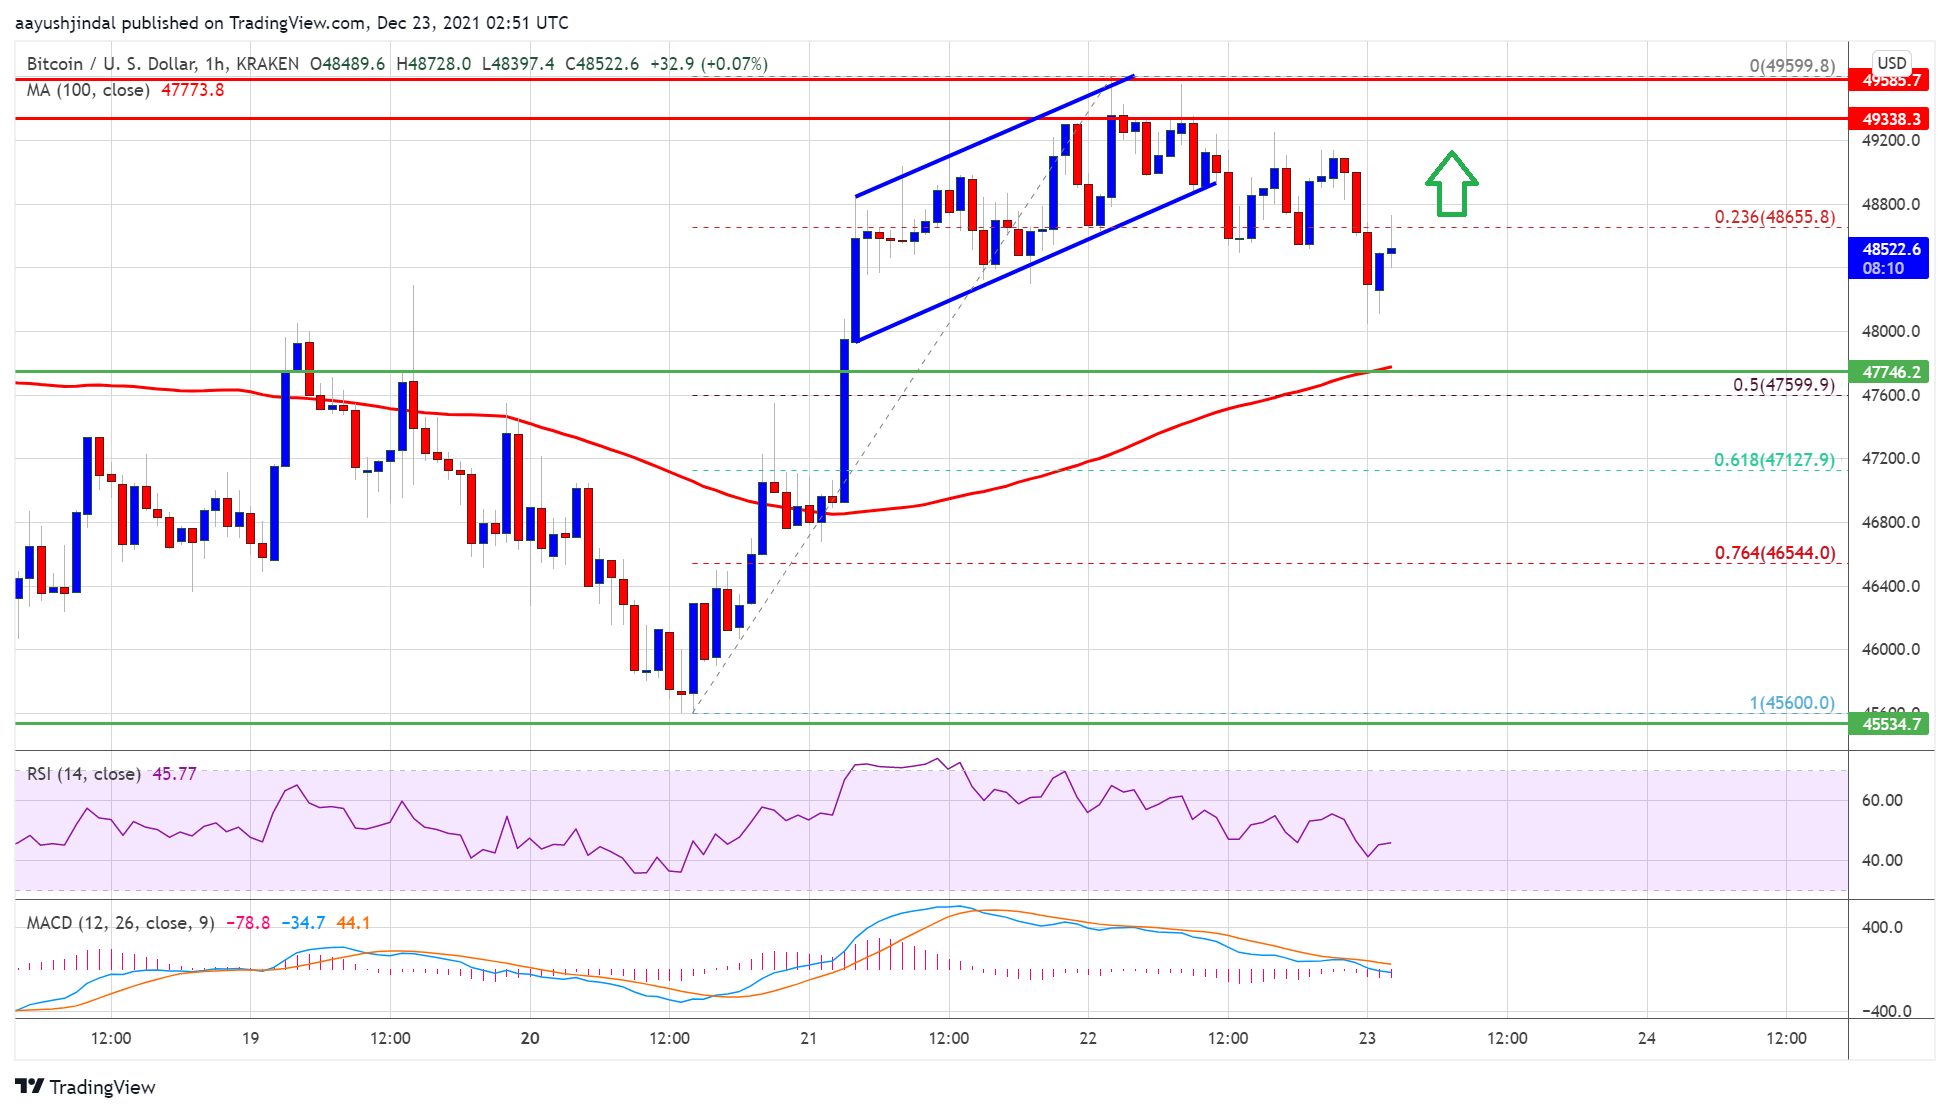Click the Bitcoin / U. S. Dollar symbol title
1950x1113 pixels.
[x=162, y=64]
